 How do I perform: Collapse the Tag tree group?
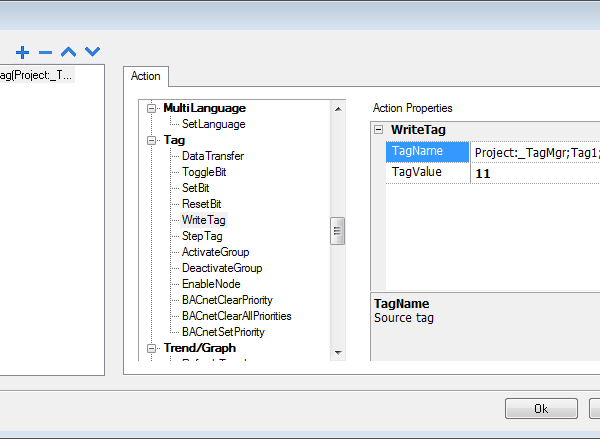click(152, 140)
